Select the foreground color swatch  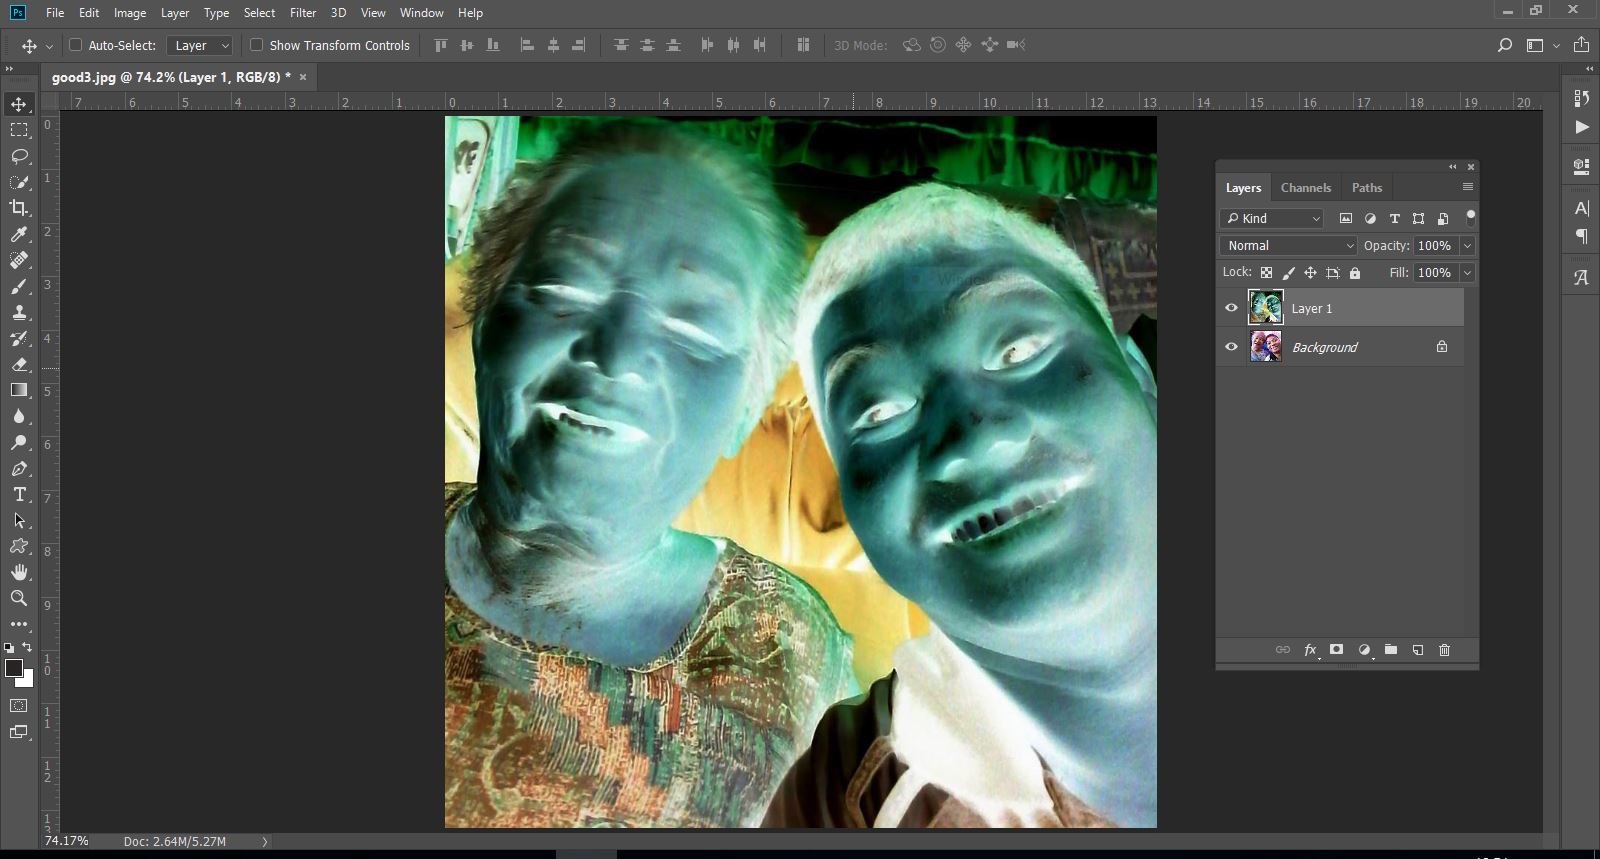tap(13, 669)
